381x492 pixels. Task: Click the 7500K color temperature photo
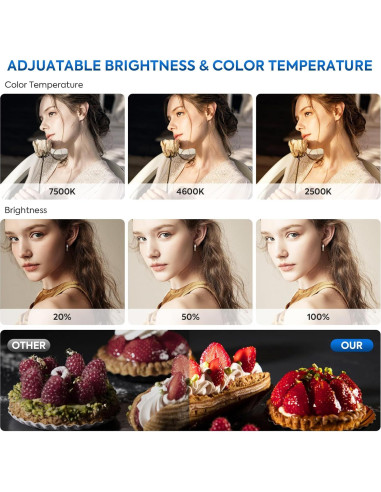click(62, 147)
